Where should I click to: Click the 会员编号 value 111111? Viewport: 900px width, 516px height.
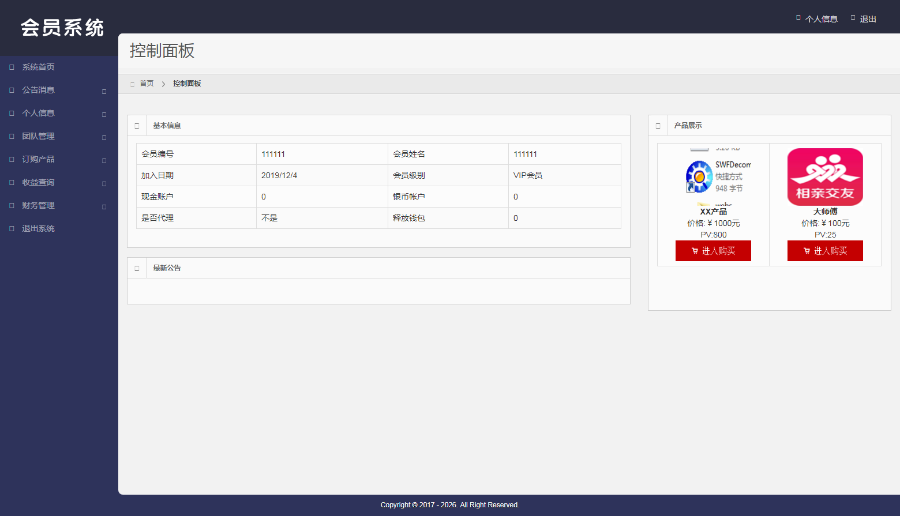273,154
